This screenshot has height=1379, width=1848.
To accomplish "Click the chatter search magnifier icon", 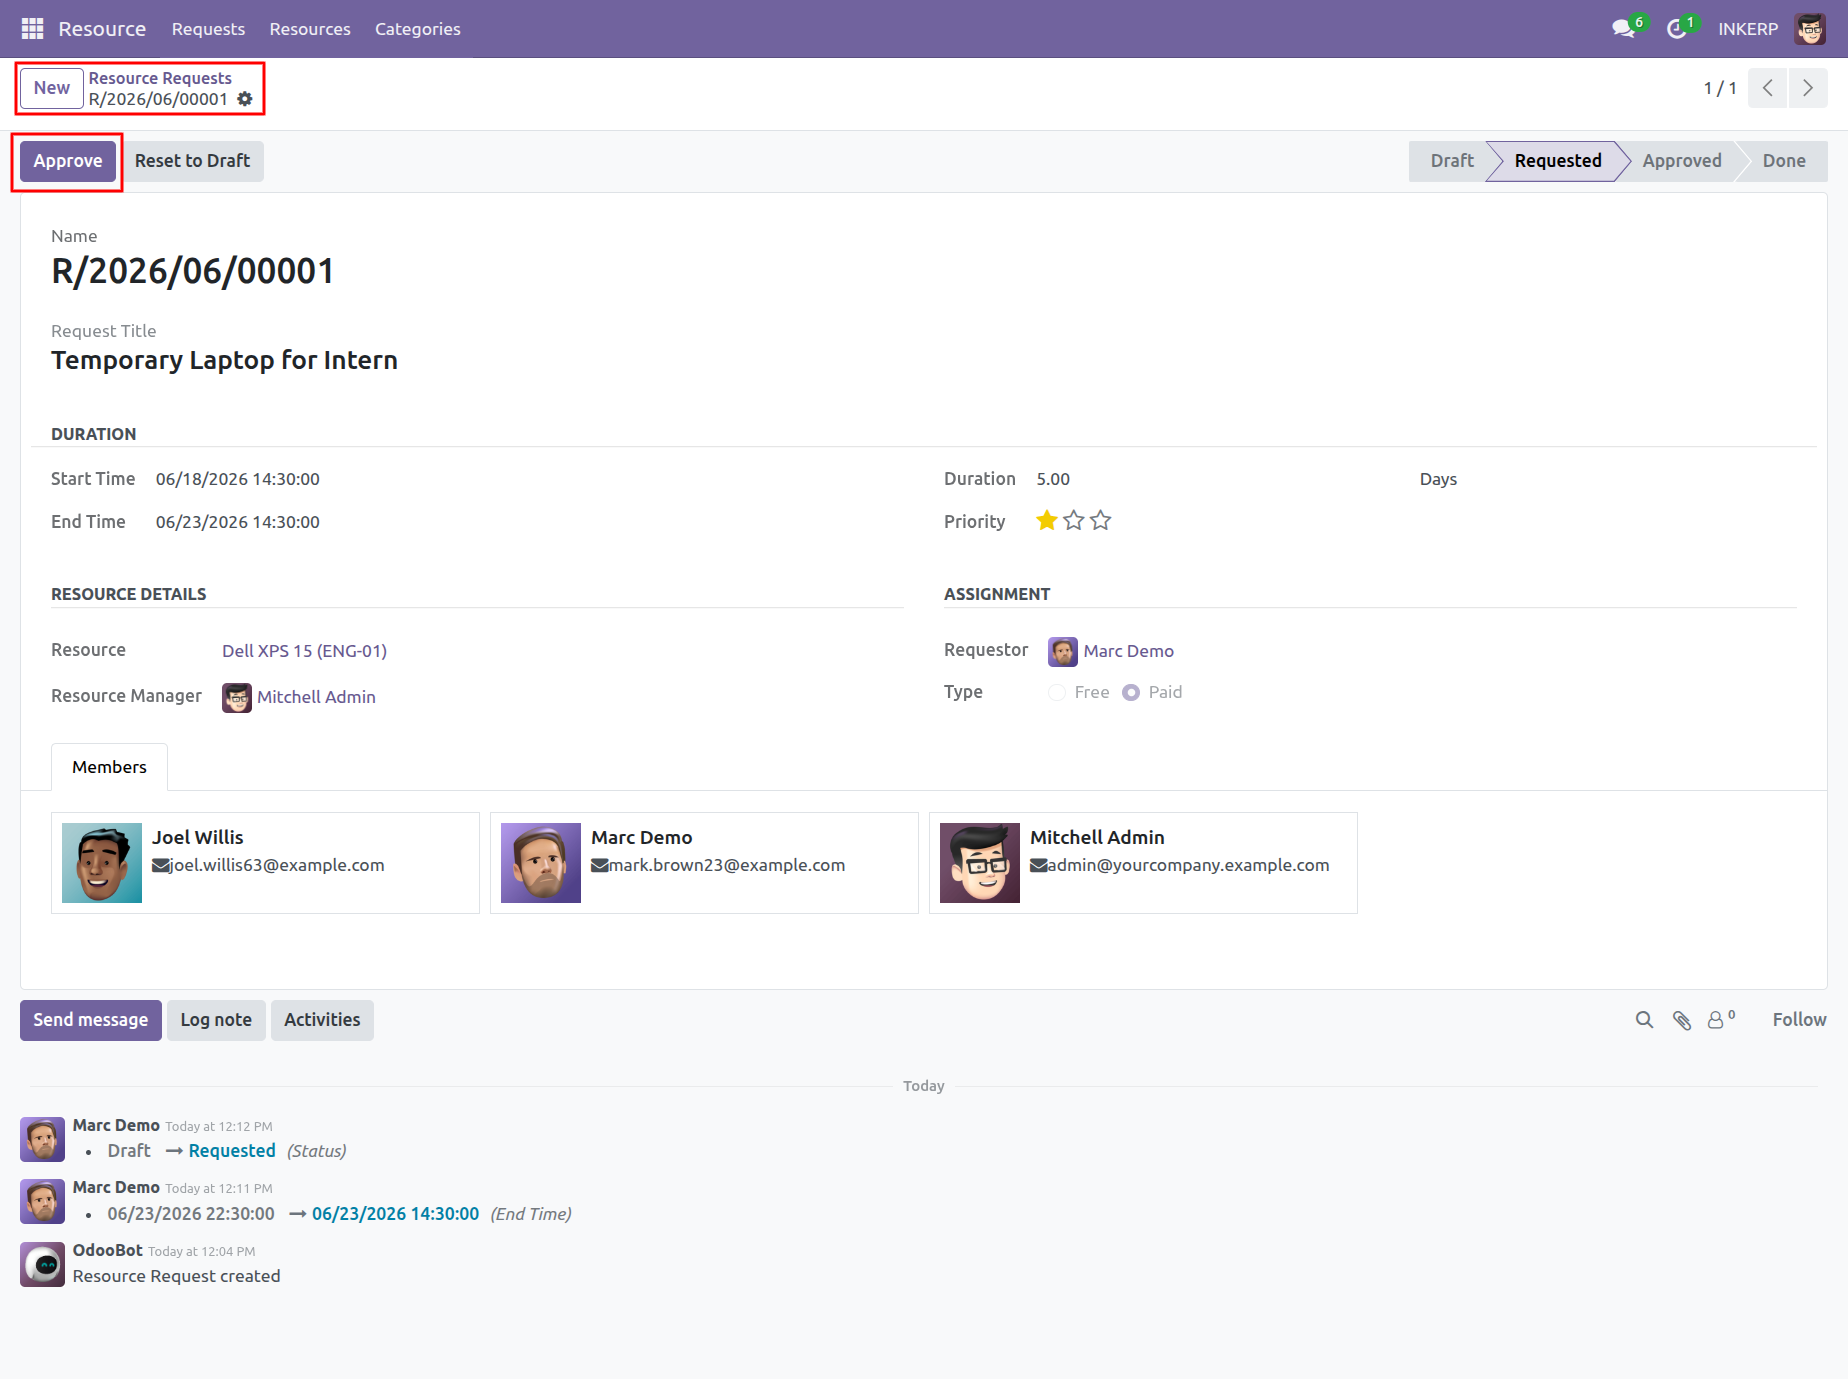I will tap(1644, 1020).
